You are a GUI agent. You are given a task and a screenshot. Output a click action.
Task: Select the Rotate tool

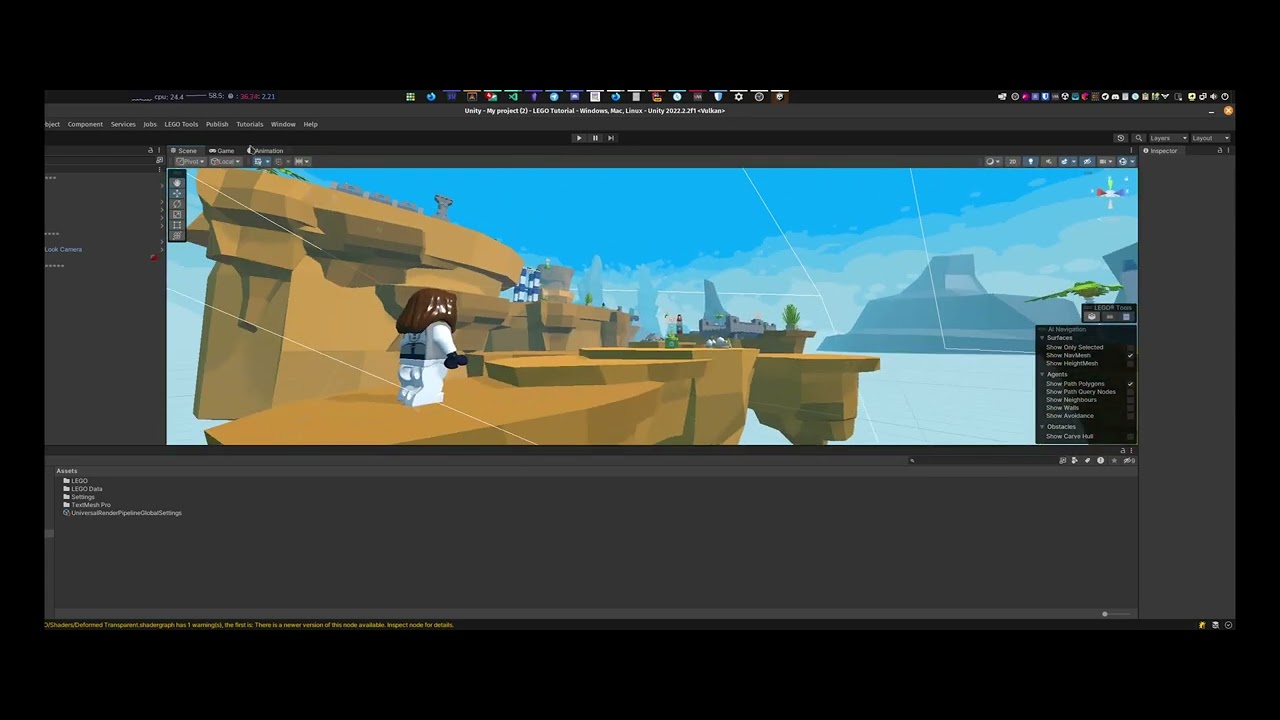177,204
